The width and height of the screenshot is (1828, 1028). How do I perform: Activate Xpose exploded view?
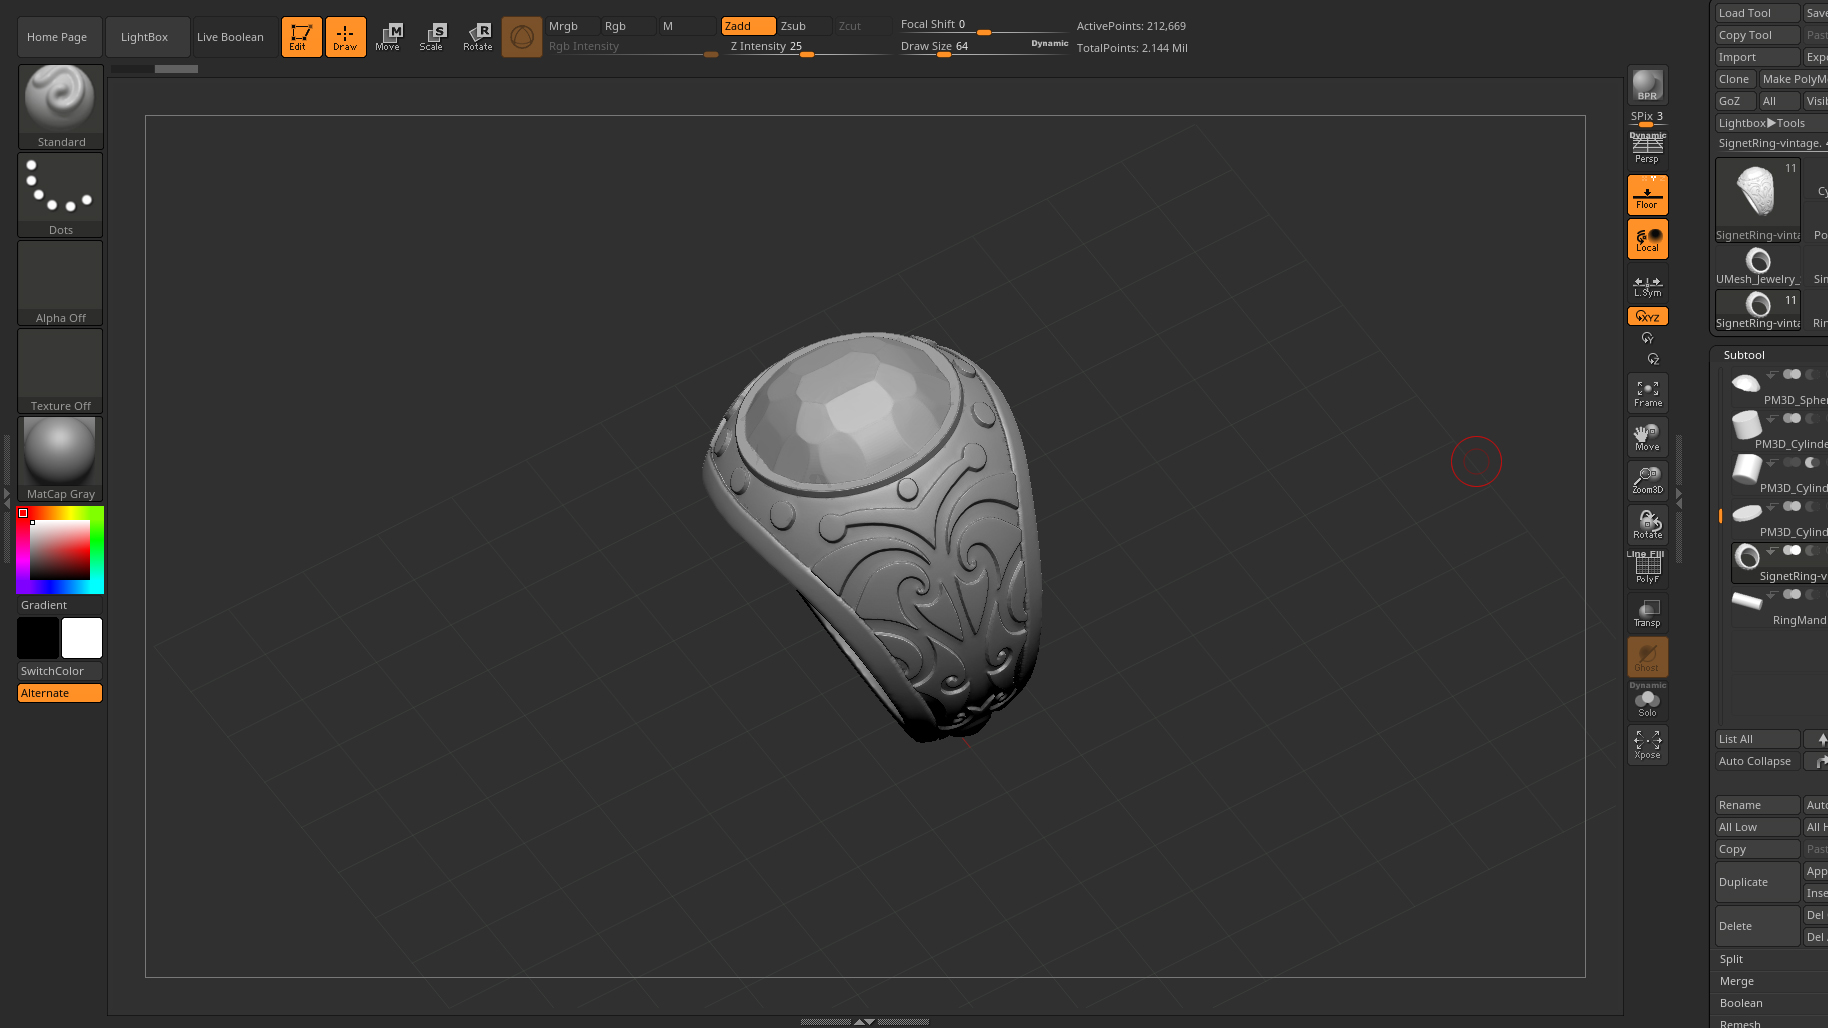click(1647, 745)
